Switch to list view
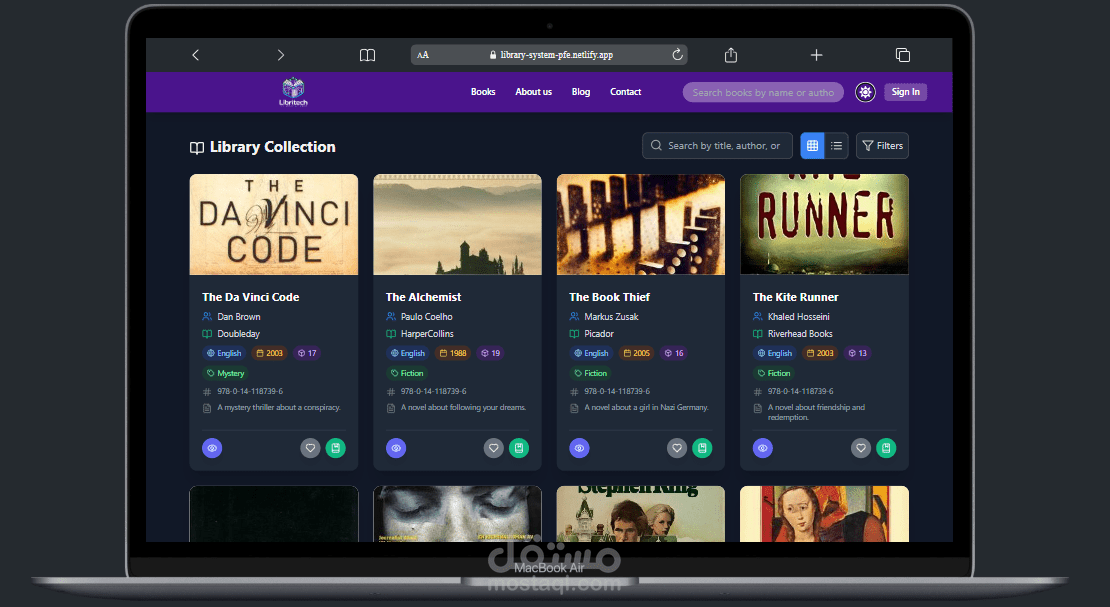 tap(836, 145)
